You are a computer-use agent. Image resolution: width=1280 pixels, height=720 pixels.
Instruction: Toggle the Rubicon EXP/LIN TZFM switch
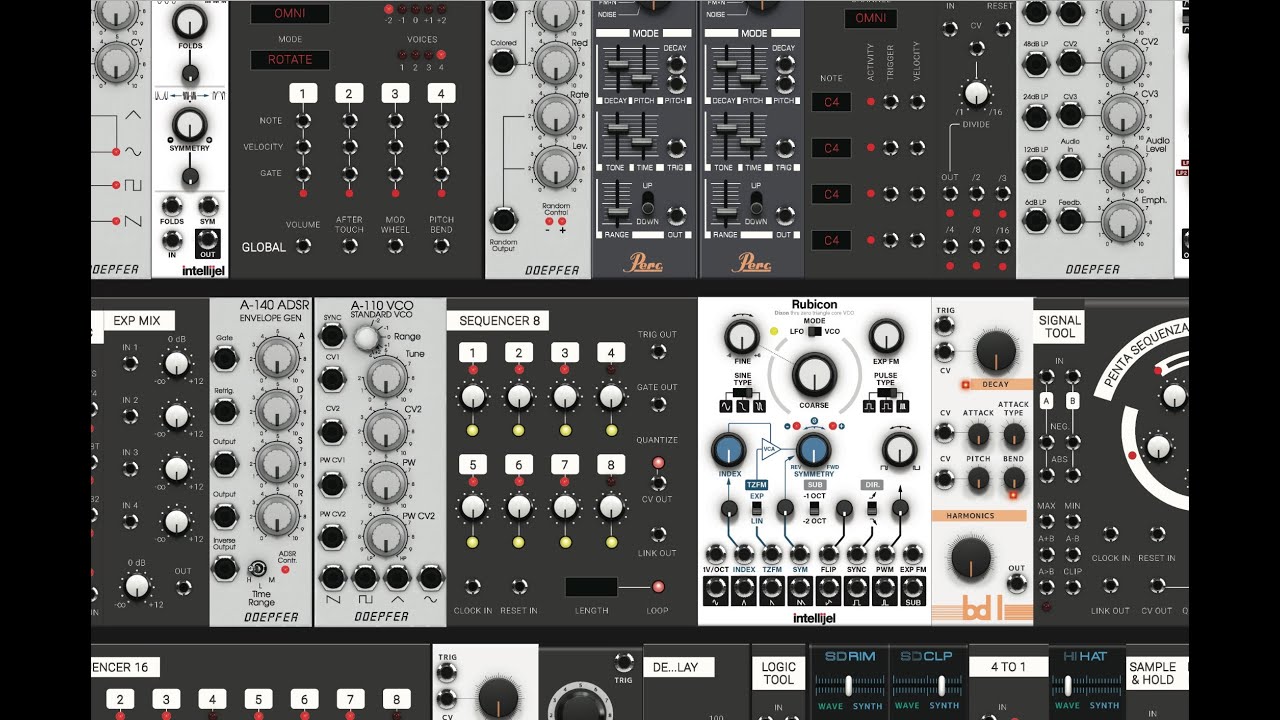click(x=757, y=510)
